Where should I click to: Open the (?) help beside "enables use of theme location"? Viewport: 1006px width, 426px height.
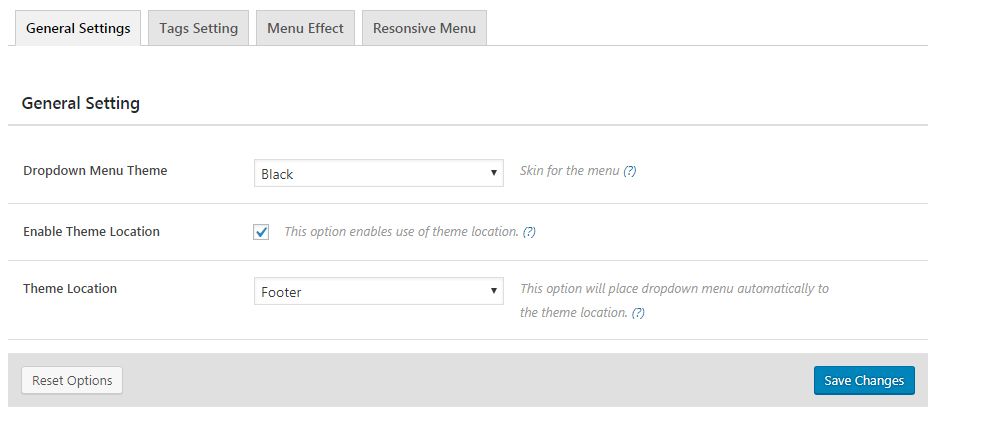tap(529, 232)
